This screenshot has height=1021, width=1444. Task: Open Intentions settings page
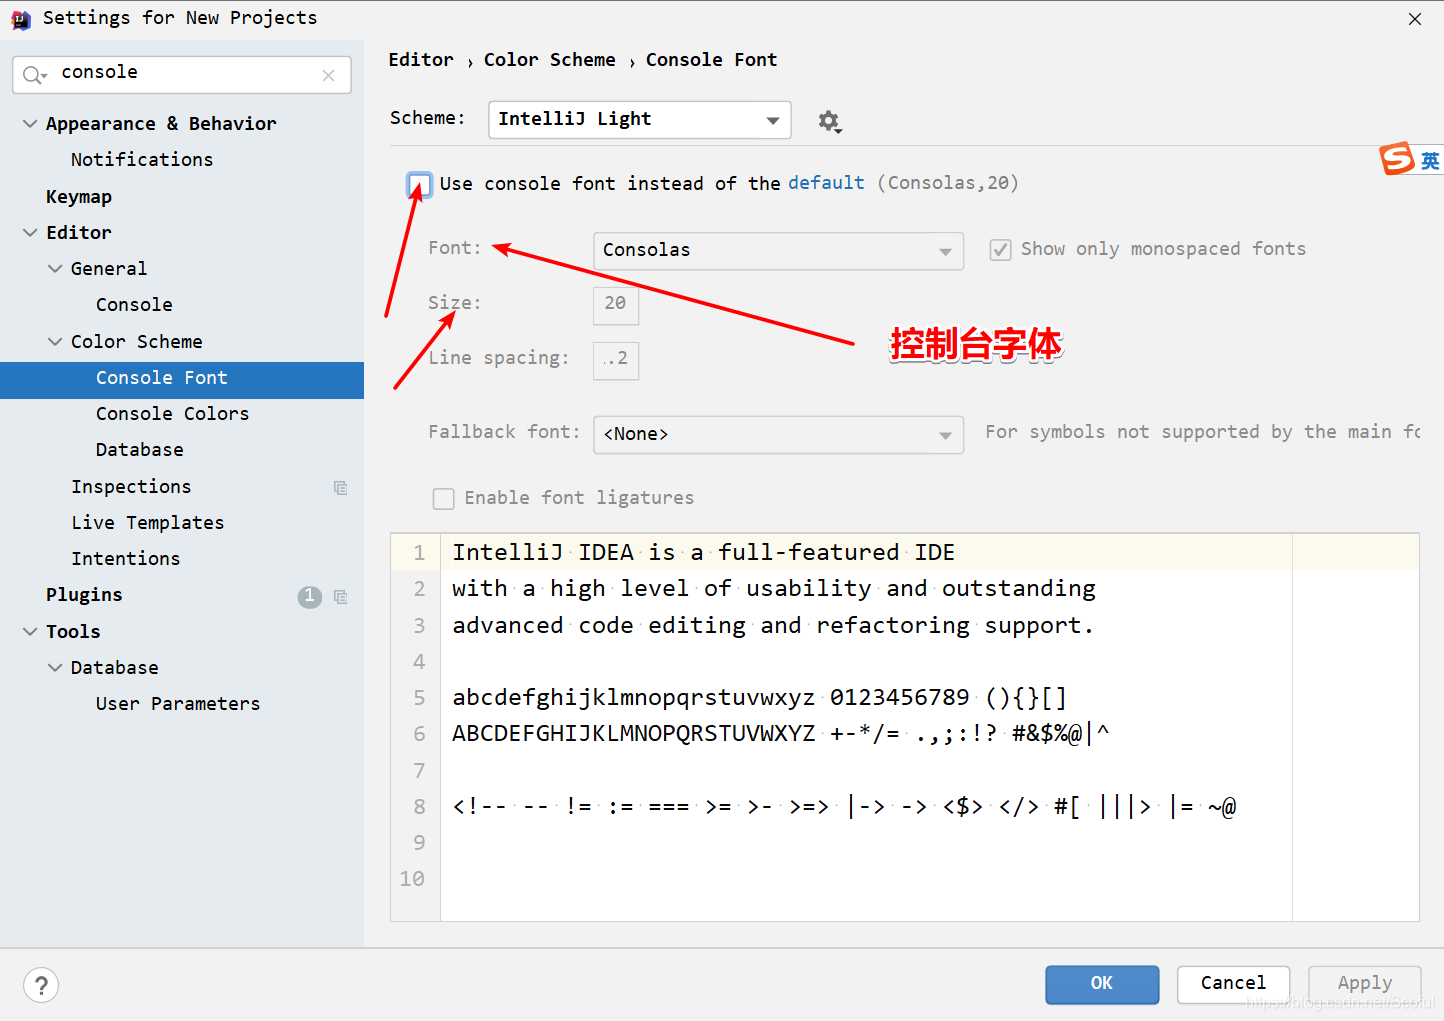(x=126, y=559)
